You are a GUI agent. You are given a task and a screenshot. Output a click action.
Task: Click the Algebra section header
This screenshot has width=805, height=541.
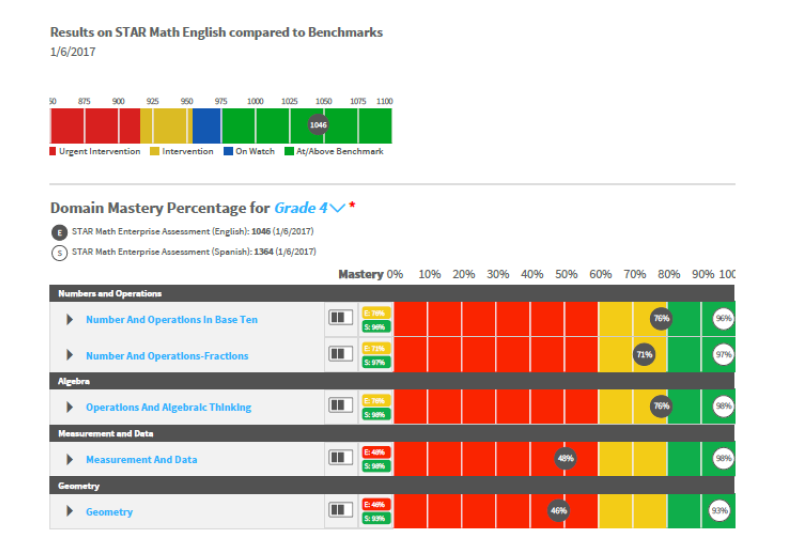tap(392, 381)
